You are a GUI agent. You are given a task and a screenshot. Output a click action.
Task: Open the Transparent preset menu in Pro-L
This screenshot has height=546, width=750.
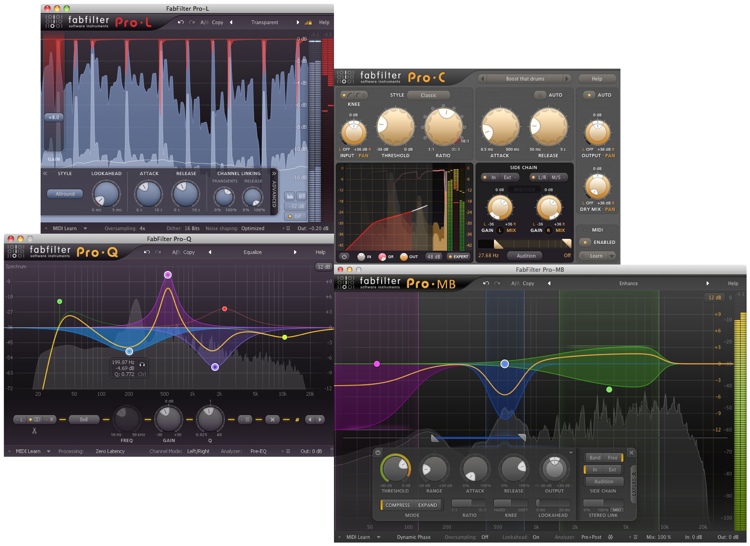click(x=265, y=22)
